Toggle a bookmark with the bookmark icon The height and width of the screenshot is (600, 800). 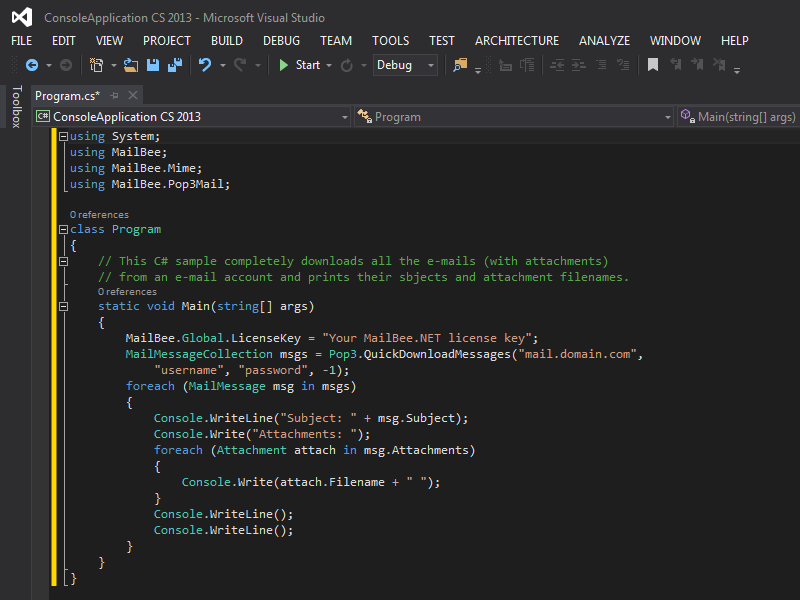tap(652, 65)
